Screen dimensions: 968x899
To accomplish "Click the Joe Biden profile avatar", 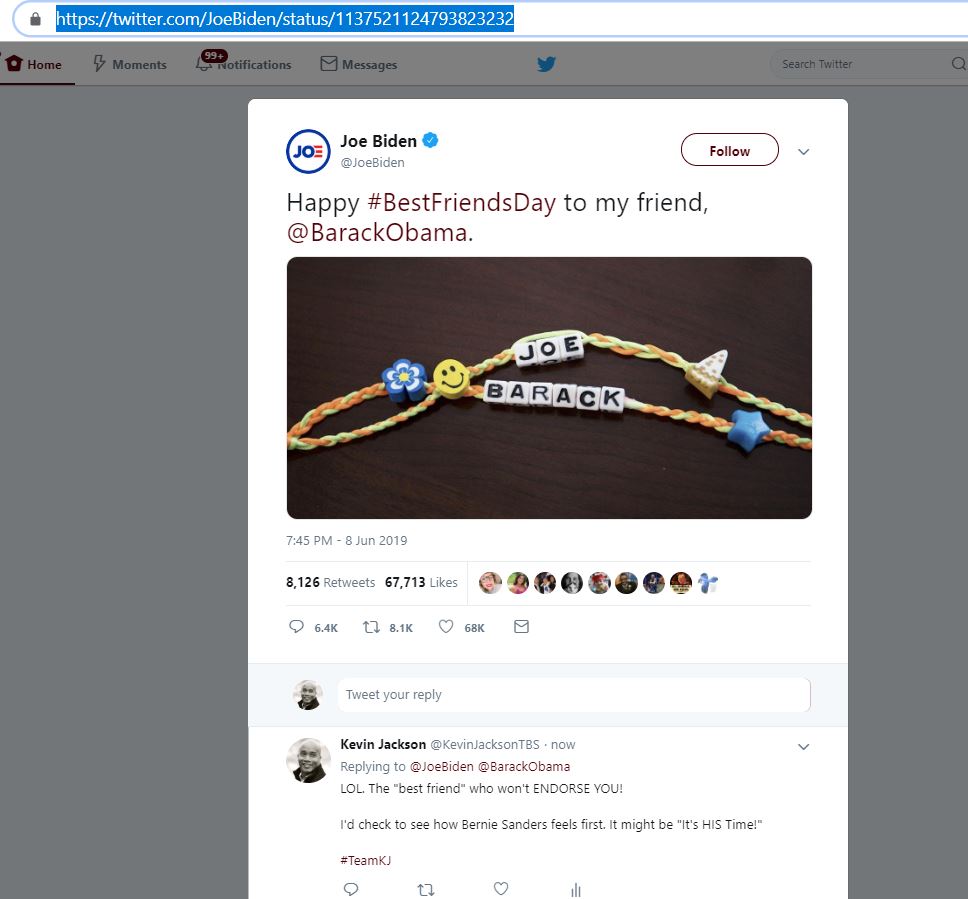I will point(308,151).
